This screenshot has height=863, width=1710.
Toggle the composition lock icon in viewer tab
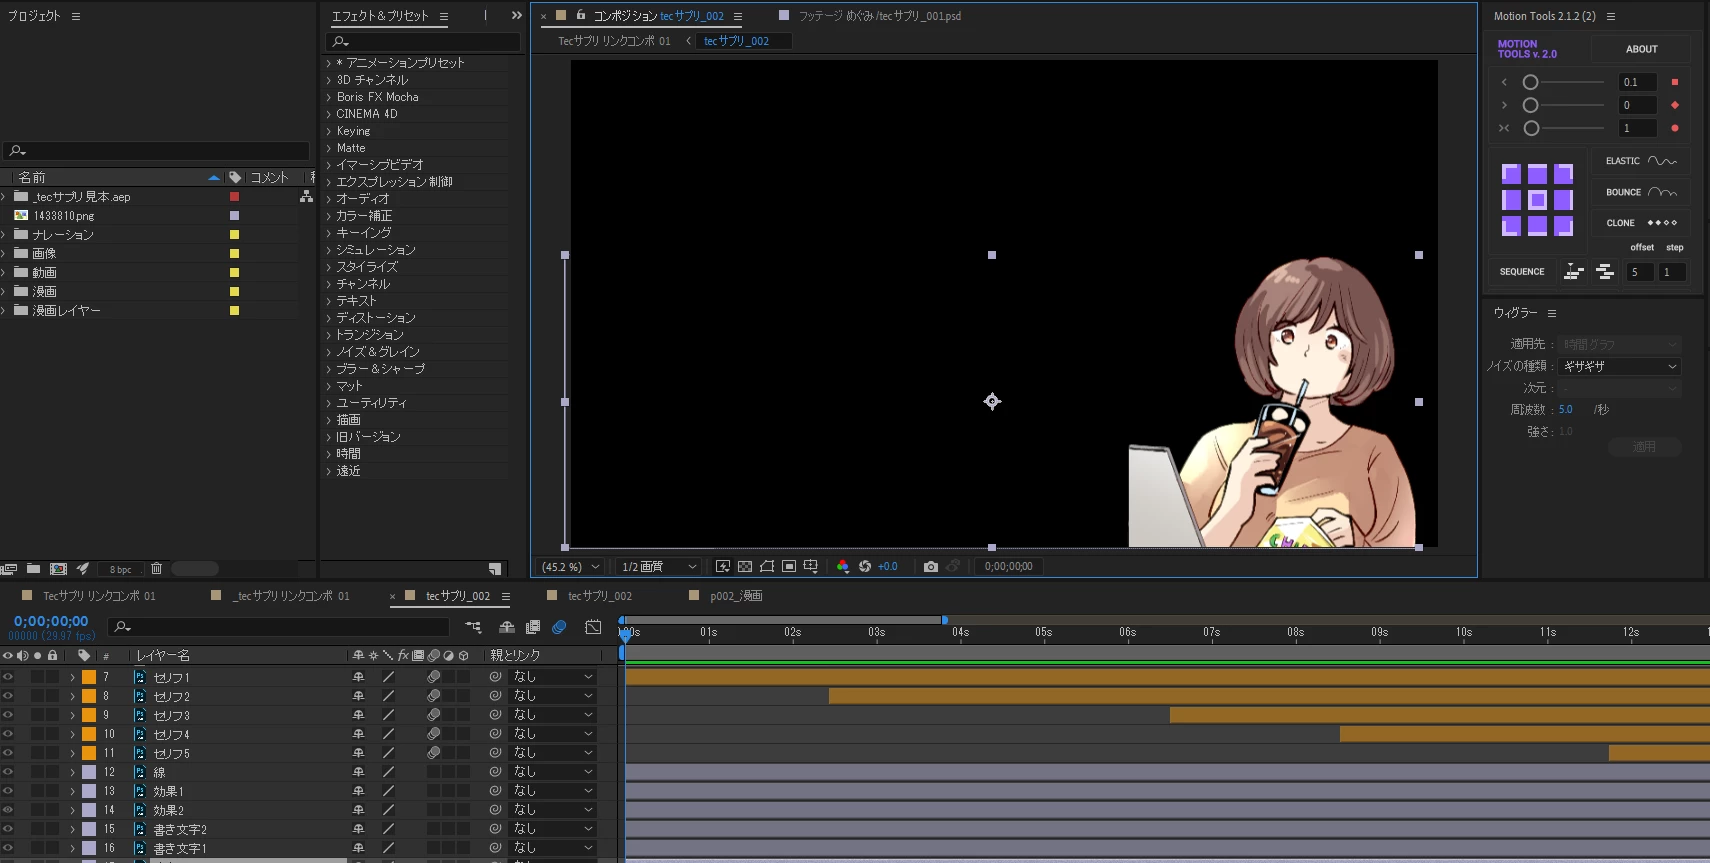tap(581, 15)
